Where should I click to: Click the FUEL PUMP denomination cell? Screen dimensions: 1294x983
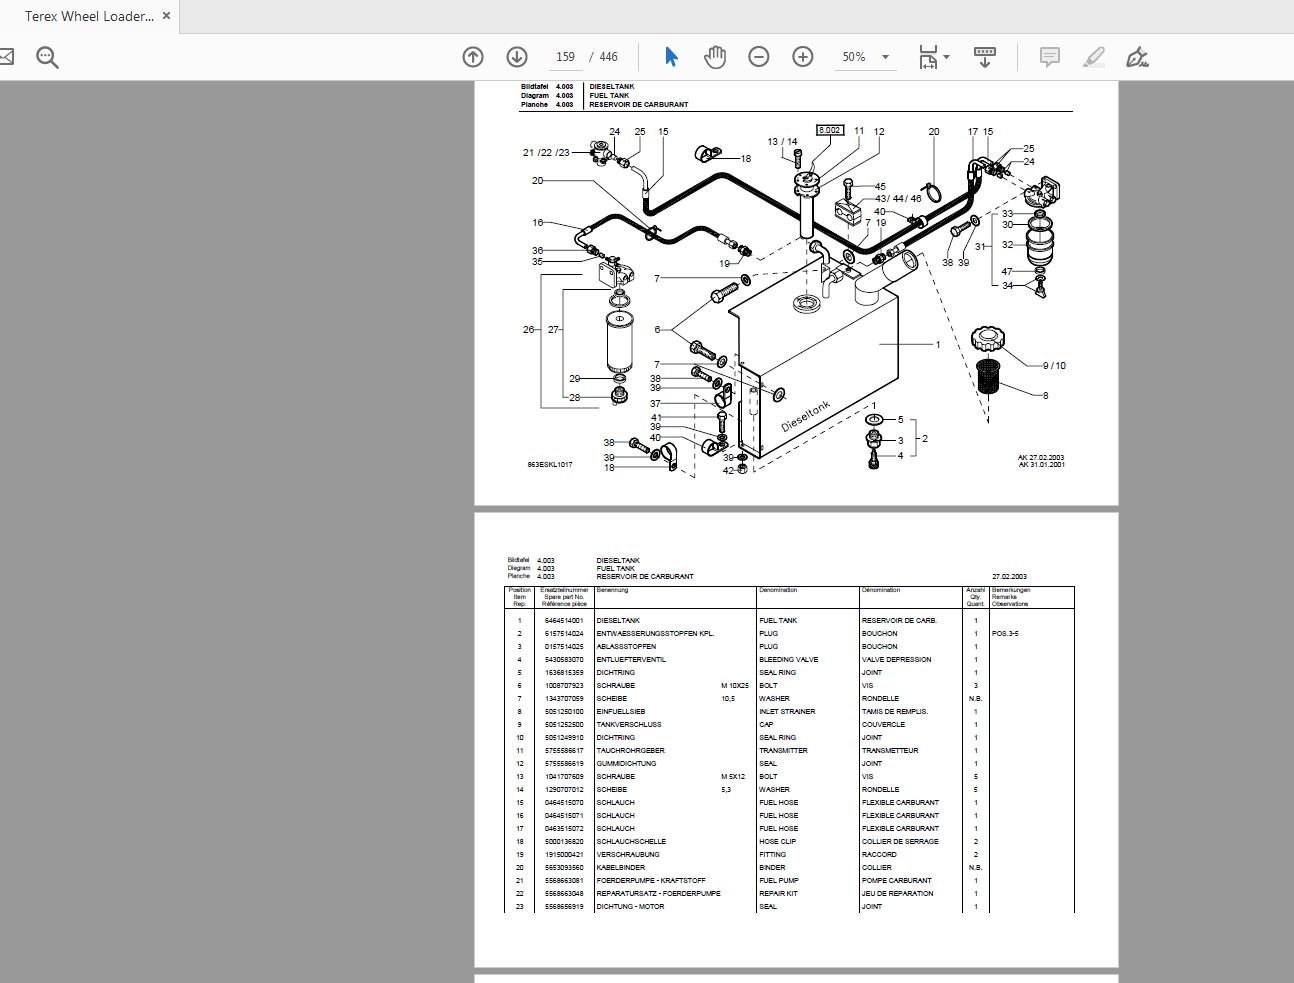[x=779, y=881]
